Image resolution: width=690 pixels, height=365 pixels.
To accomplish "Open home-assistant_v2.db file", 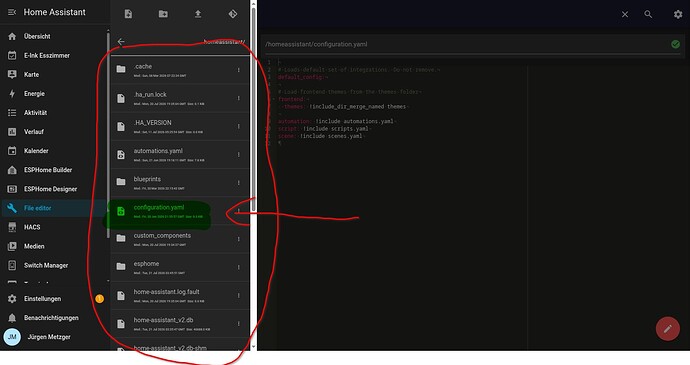I will point(180,324).
